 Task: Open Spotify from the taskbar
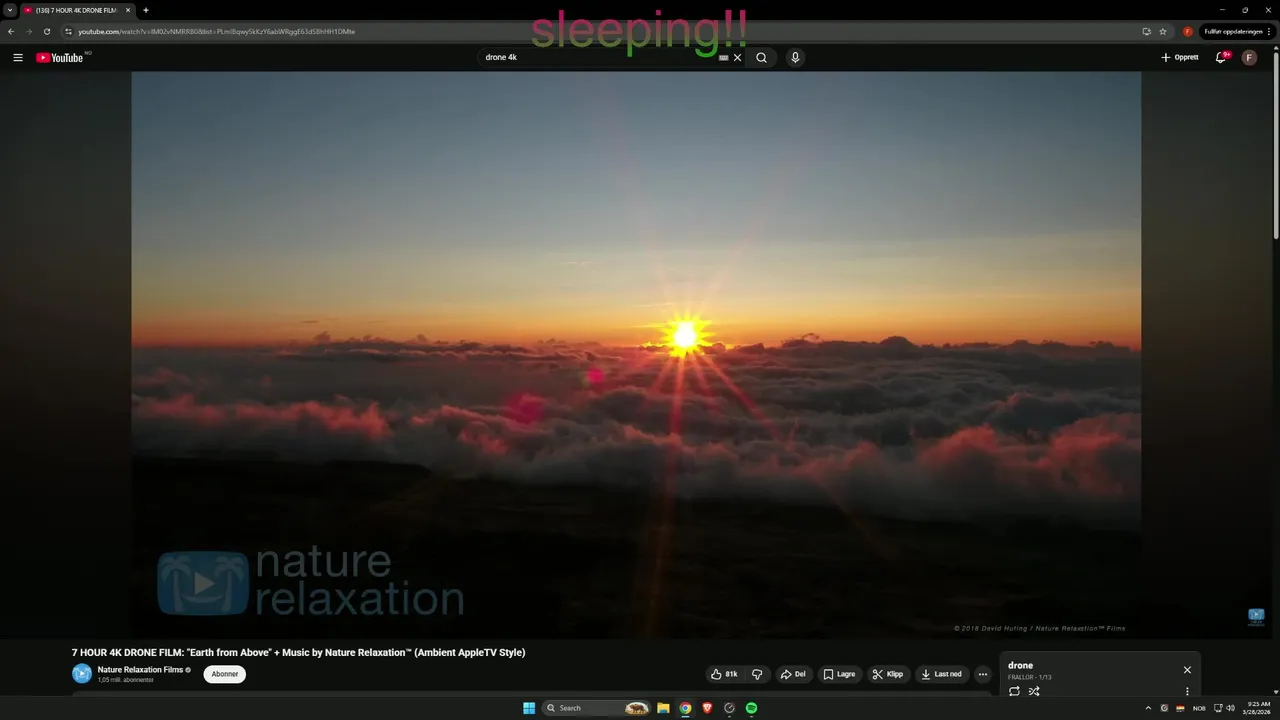(x=751, y=708)
